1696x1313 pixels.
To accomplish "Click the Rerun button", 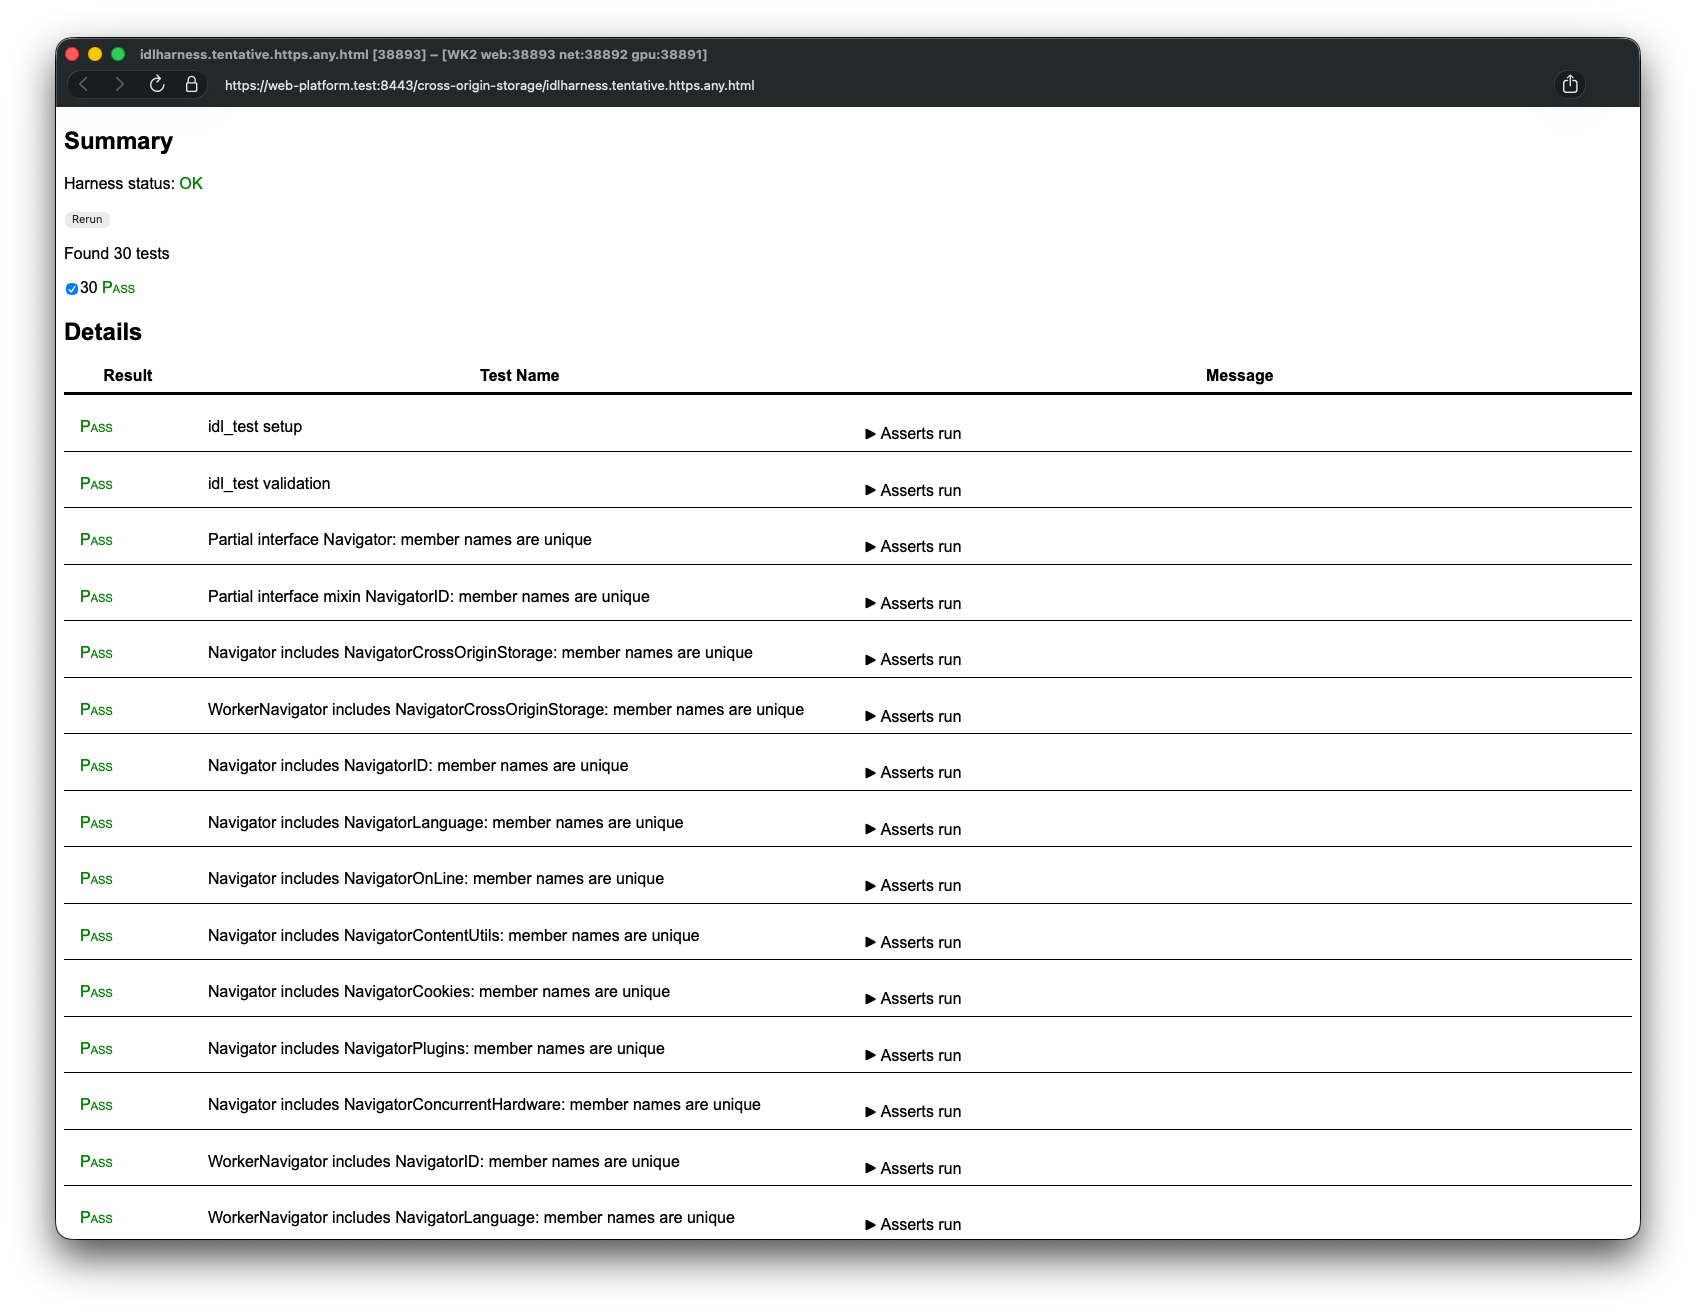I will 87,219.
